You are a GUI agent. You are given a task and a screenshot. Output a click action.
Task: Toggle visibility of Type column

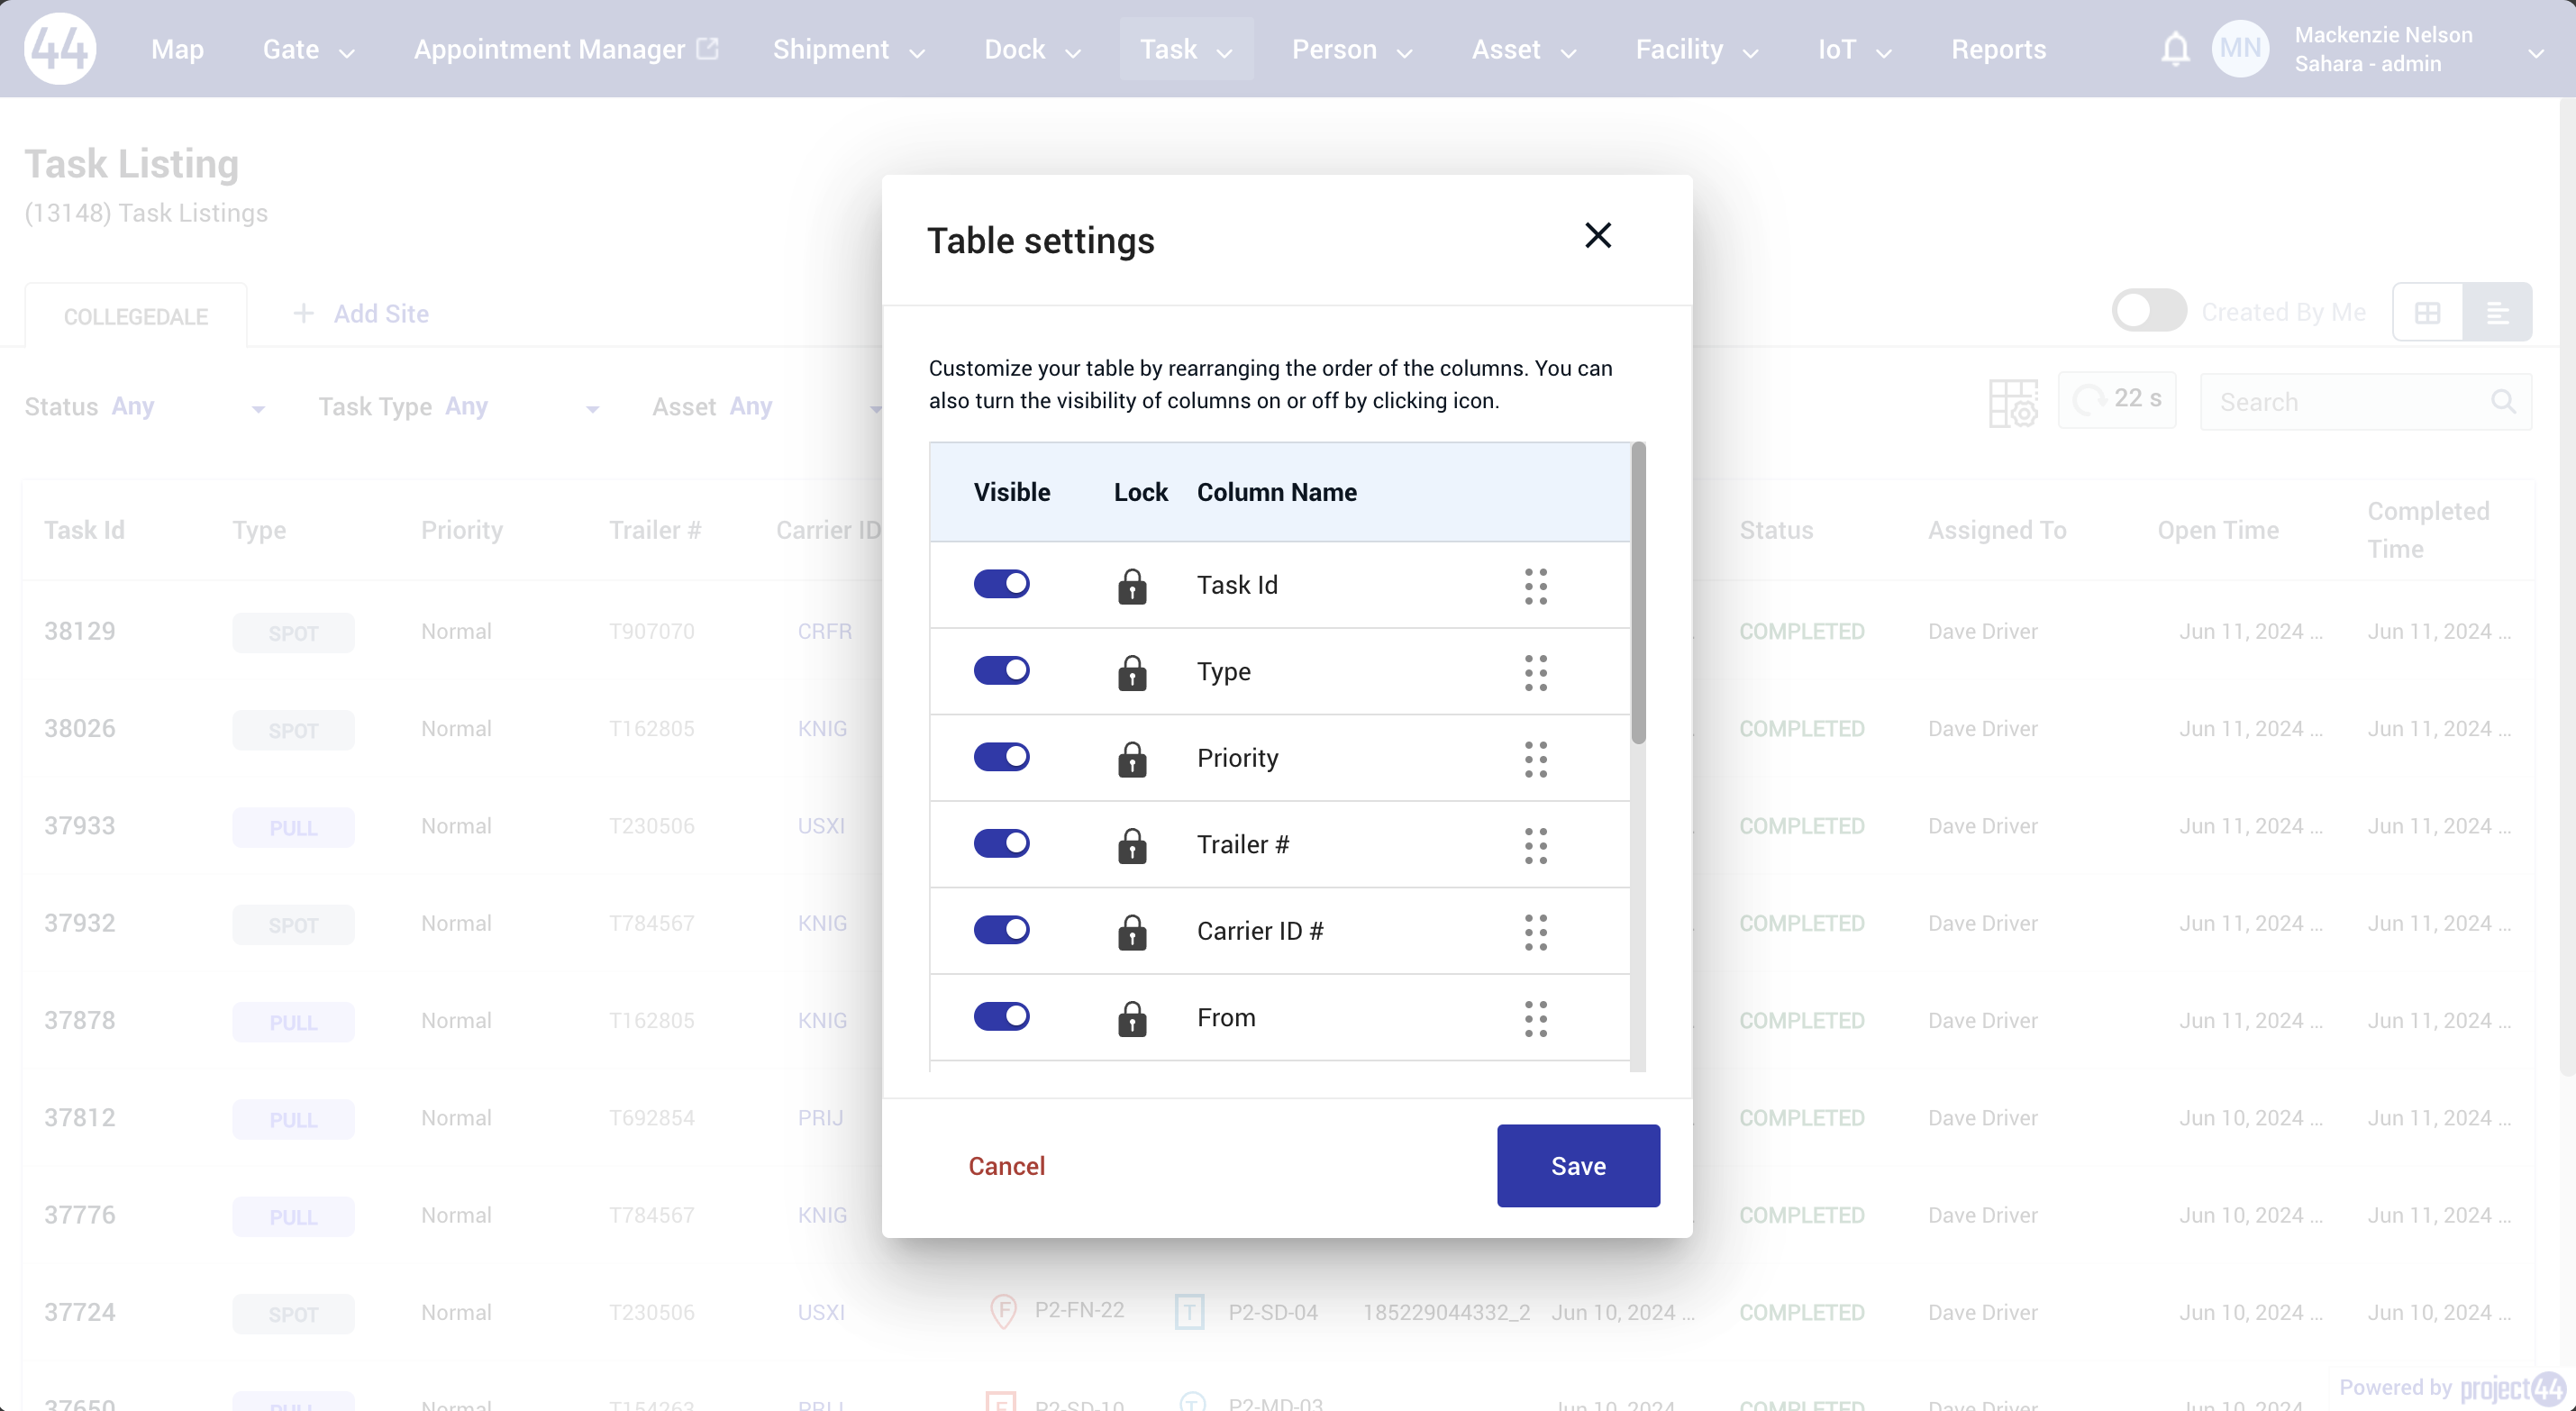[x=1002, y=671]
